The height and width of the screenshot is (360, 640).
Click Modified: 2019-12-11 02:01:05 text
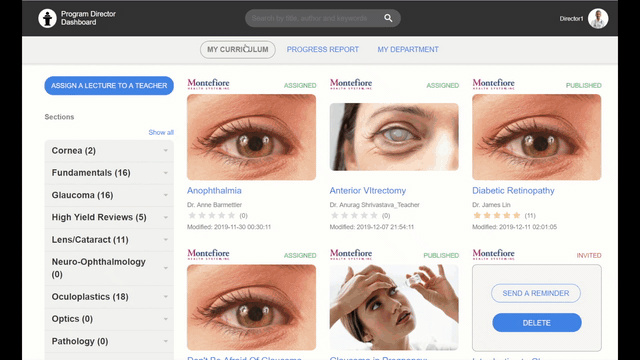514,227
